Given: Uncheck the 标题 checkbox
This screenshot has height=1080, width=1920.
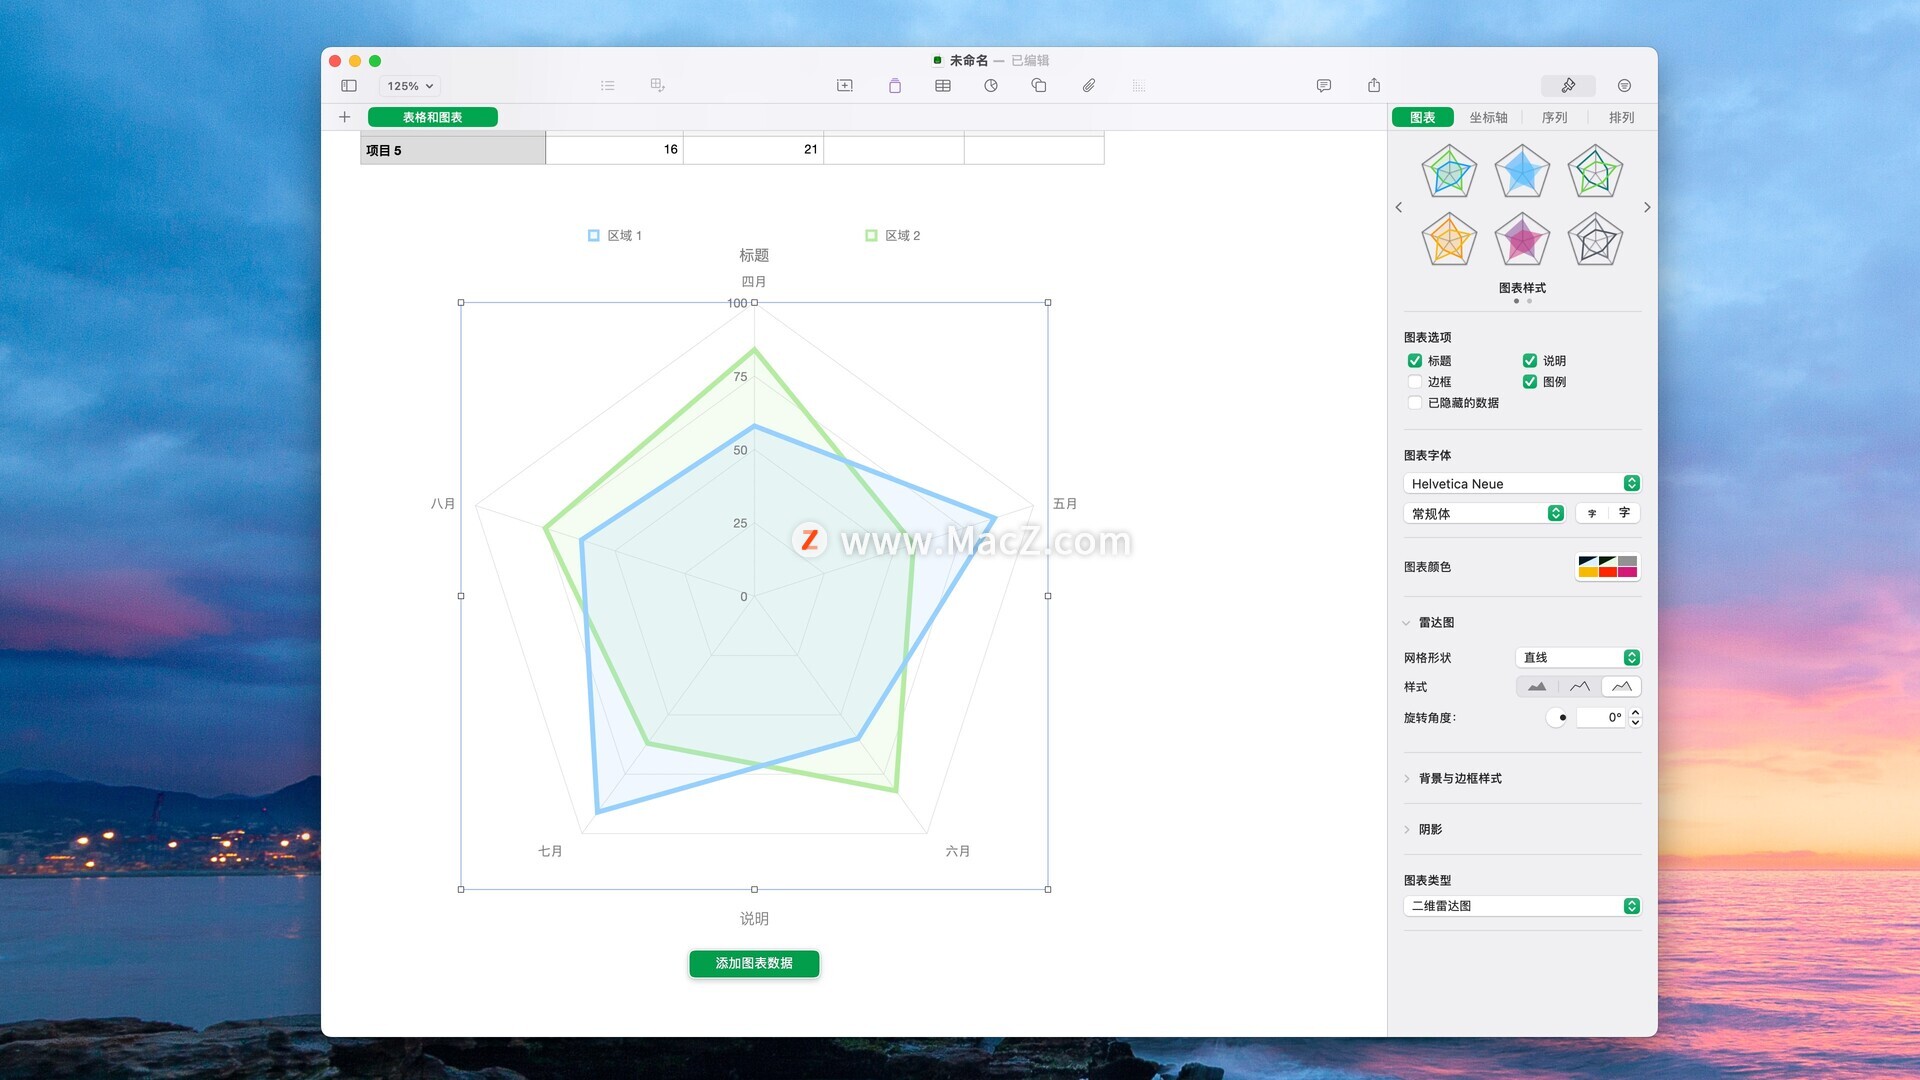Looking at the screenshot, I should [1414, 361].
